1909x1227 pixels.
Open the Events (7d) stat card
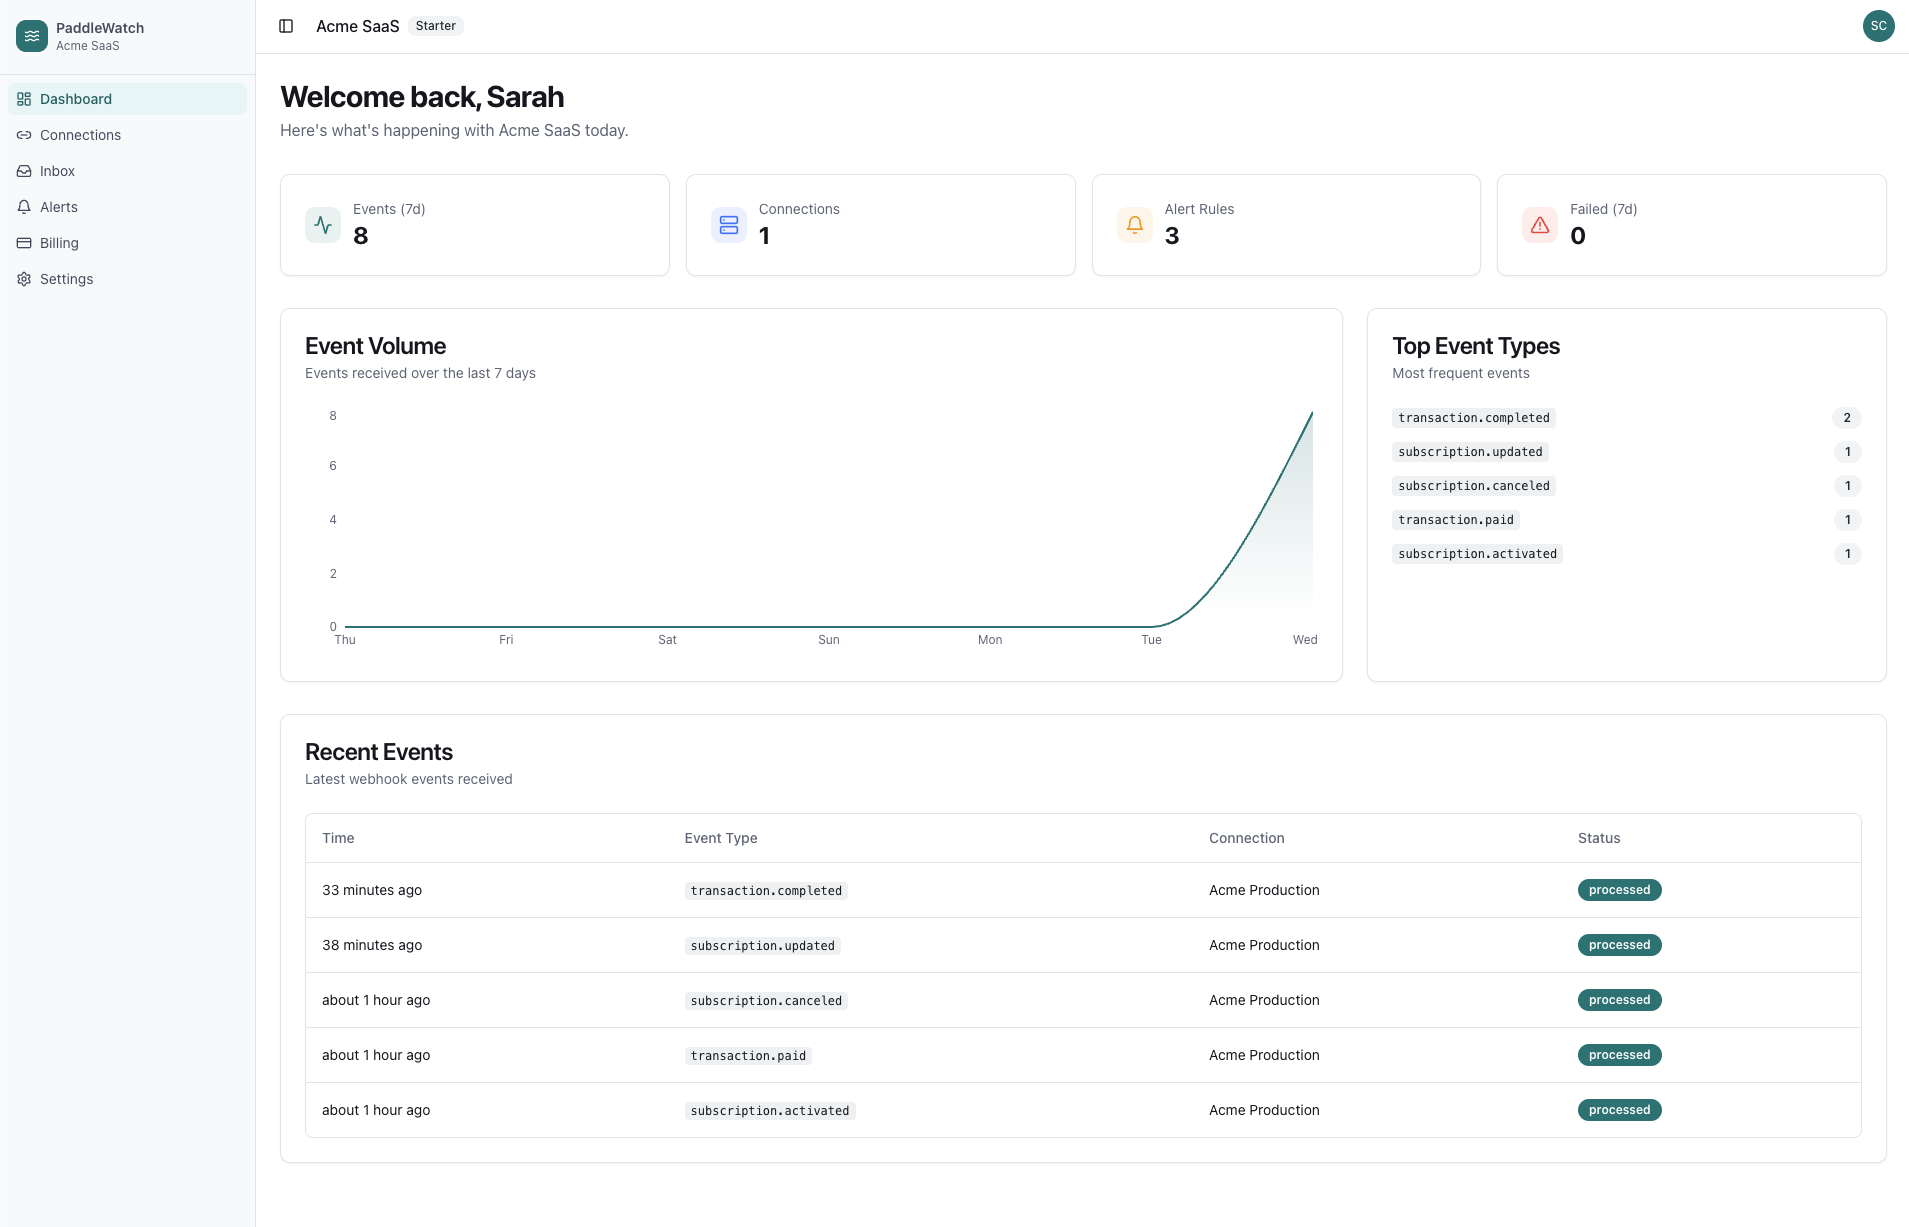click(x=474, y=224)
